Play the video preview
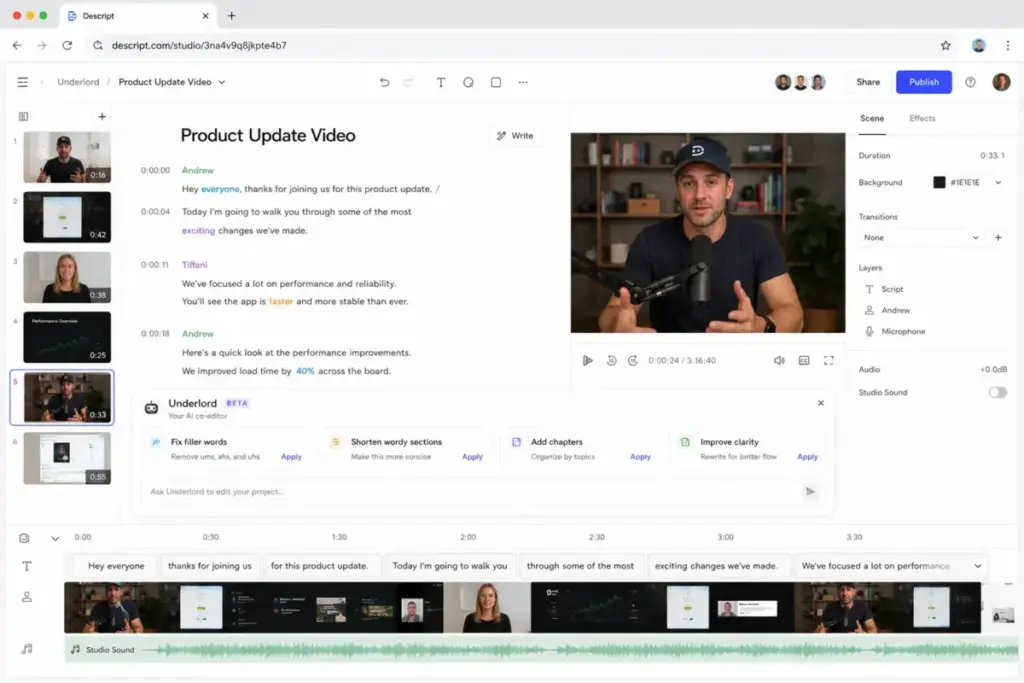The height and width of the screenshot is (683, 1024). [588, 360]
